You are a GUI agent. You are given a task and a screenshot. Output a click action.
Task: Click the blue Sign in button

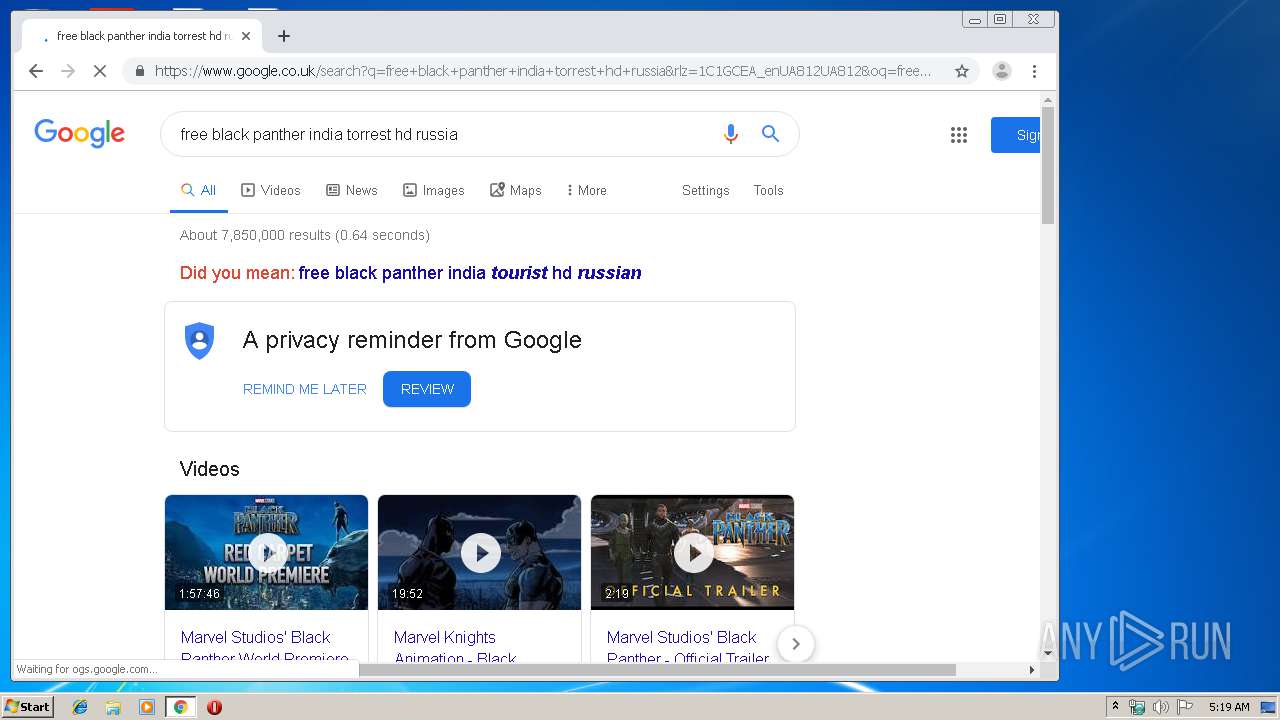(1016, 135)
